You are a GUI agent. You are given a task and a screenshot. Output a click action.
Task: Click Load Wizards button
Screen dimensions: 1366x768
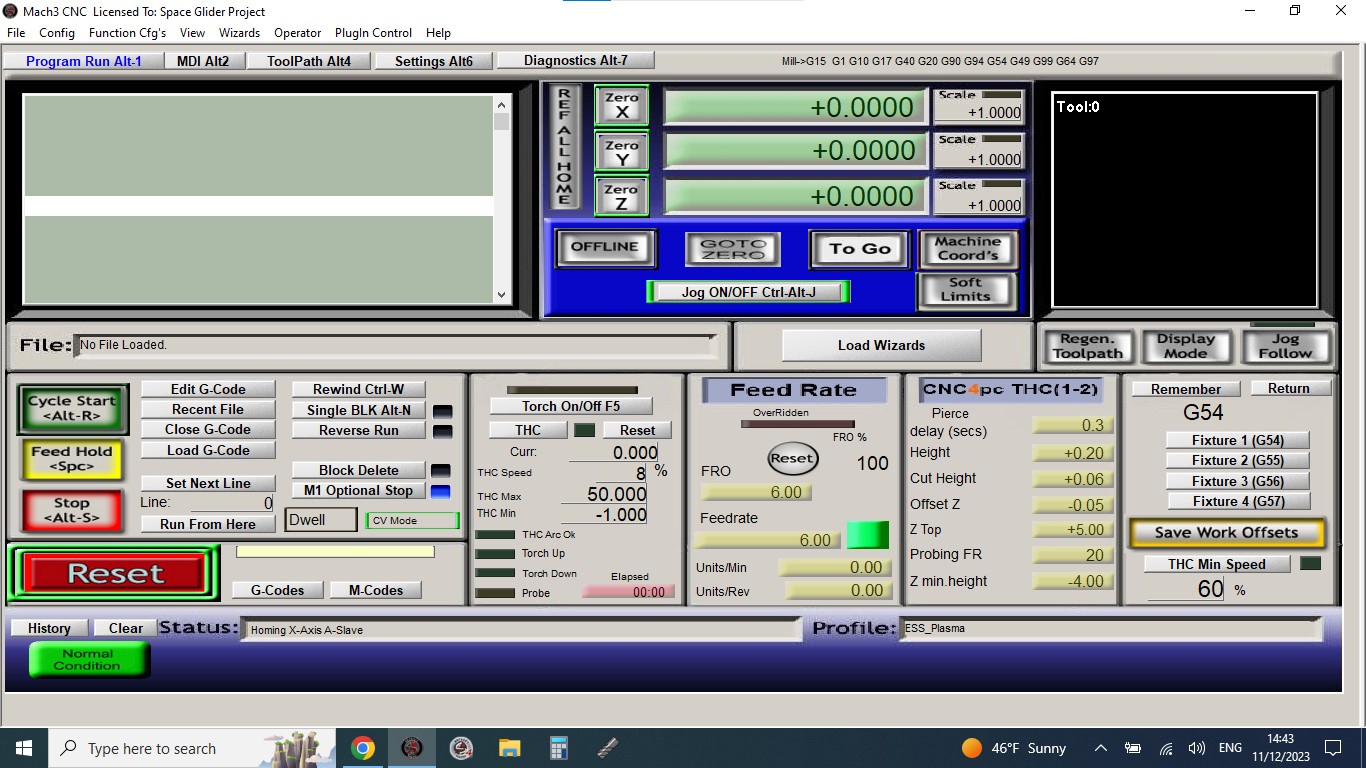881,345
